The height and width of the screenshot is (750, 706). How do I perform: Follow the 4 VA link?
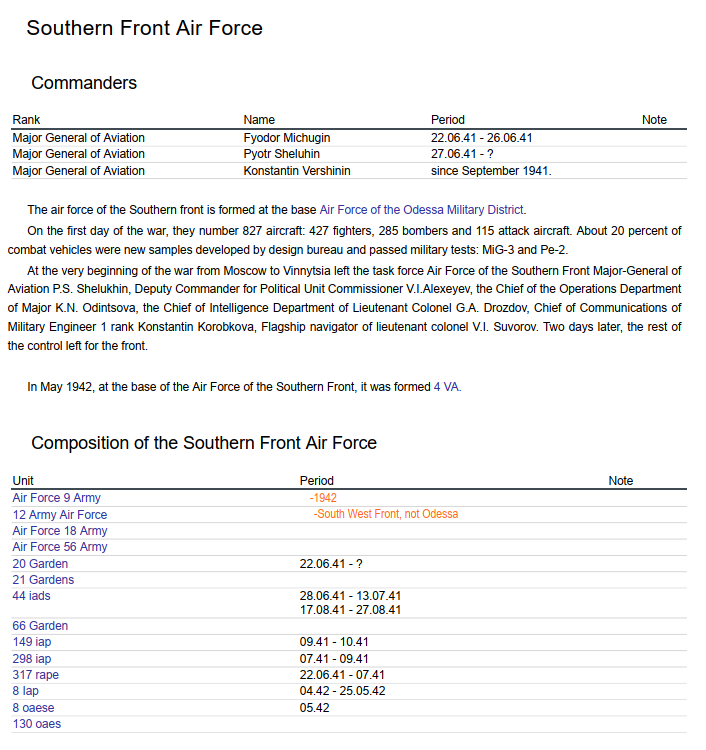[x=447, y=387]
